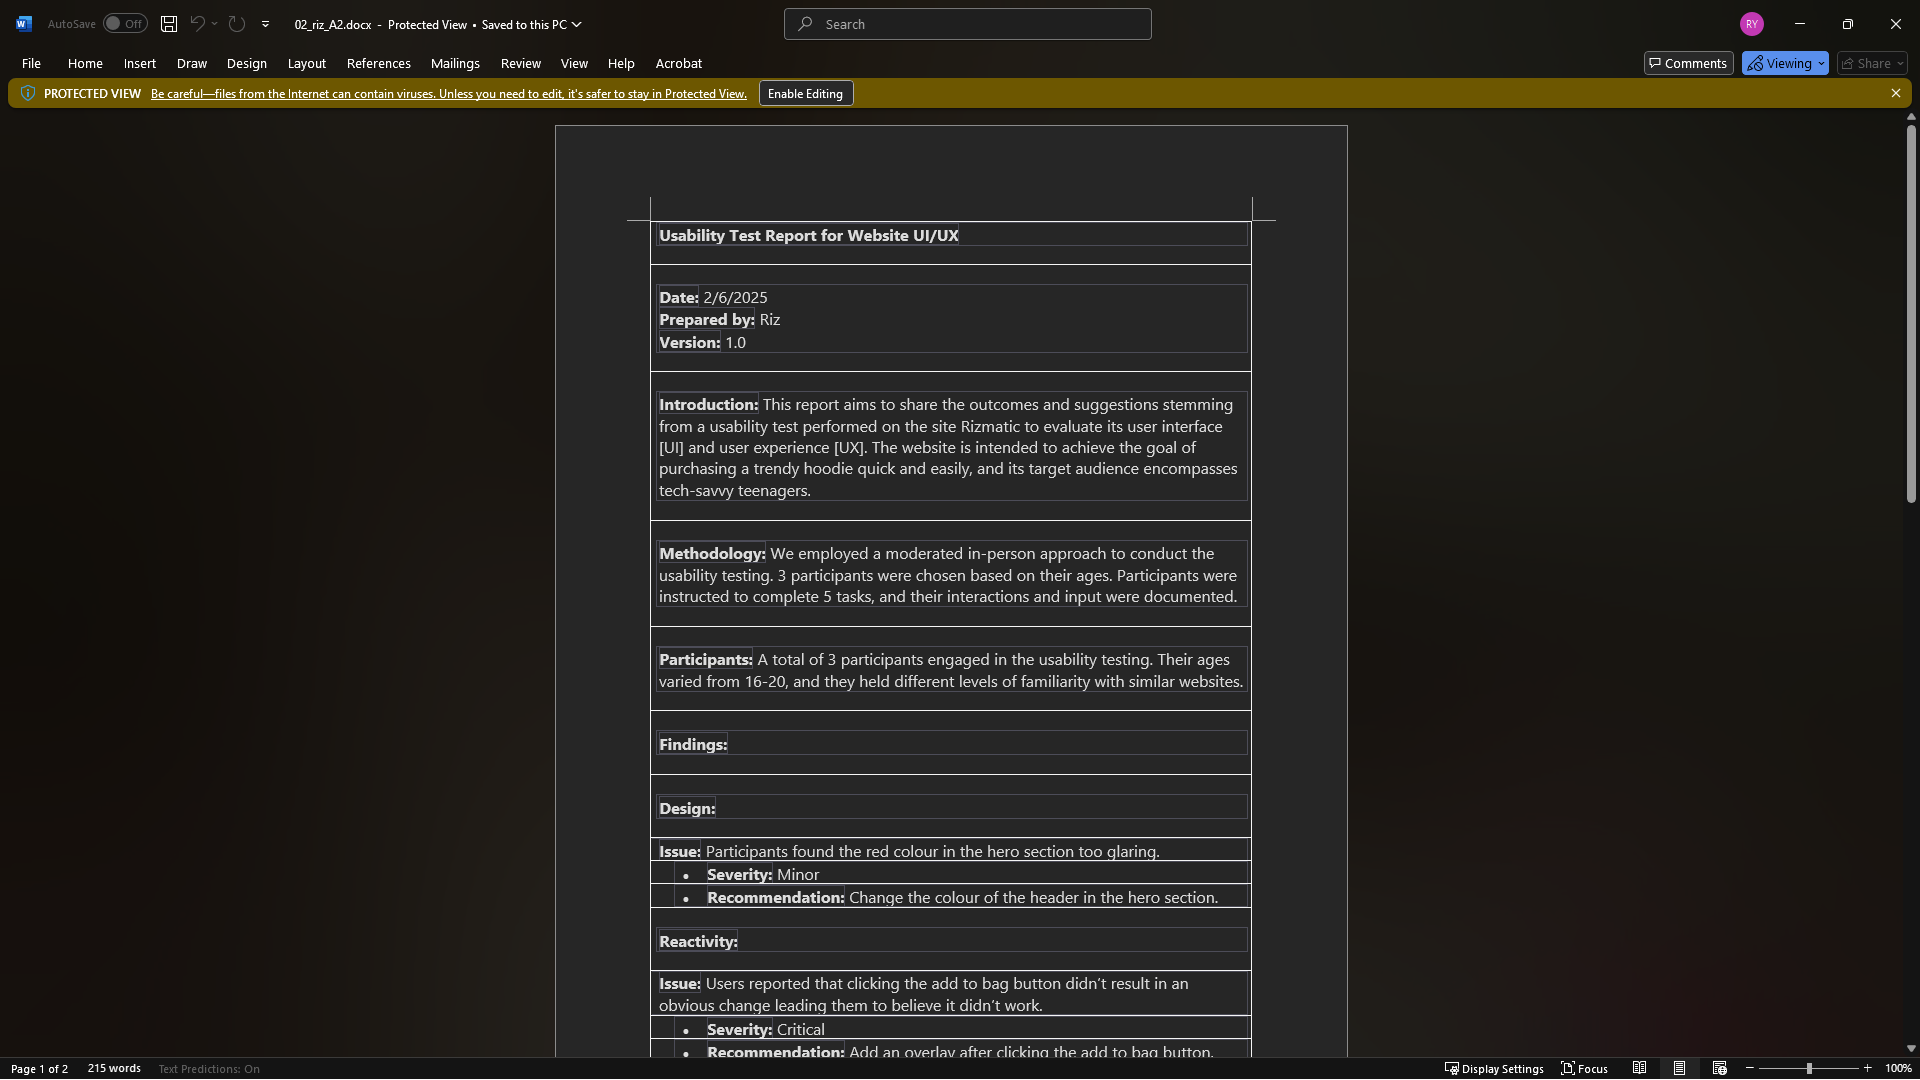Switch to Read Mode view icon
Screen dimensions: 1920x1080
point(1639,1068)
